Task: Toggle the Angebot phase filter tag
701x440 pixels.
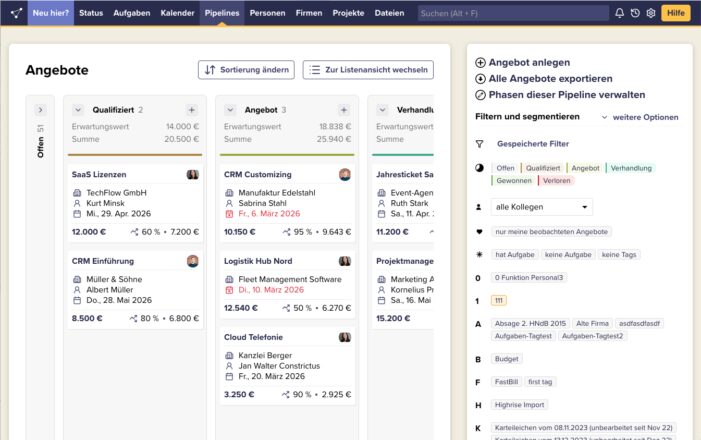Action: 585,168
